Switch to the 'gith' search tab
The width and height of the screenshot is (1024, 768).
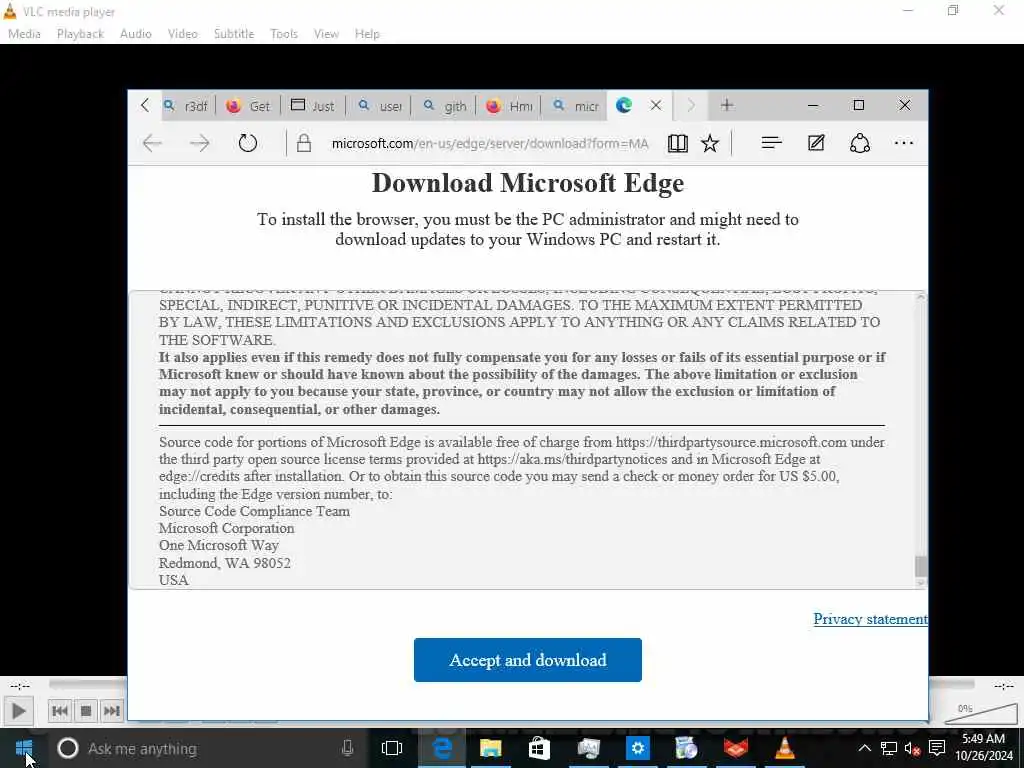444,106
